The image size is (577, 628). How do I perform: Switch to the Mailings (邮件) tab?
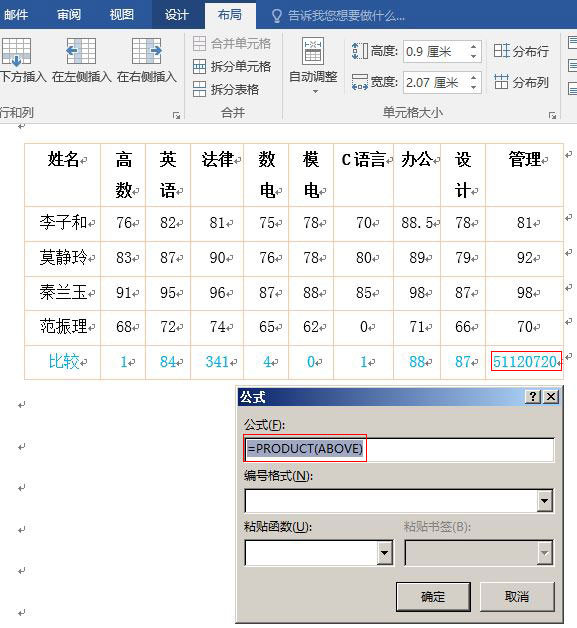tap(16, 15)
